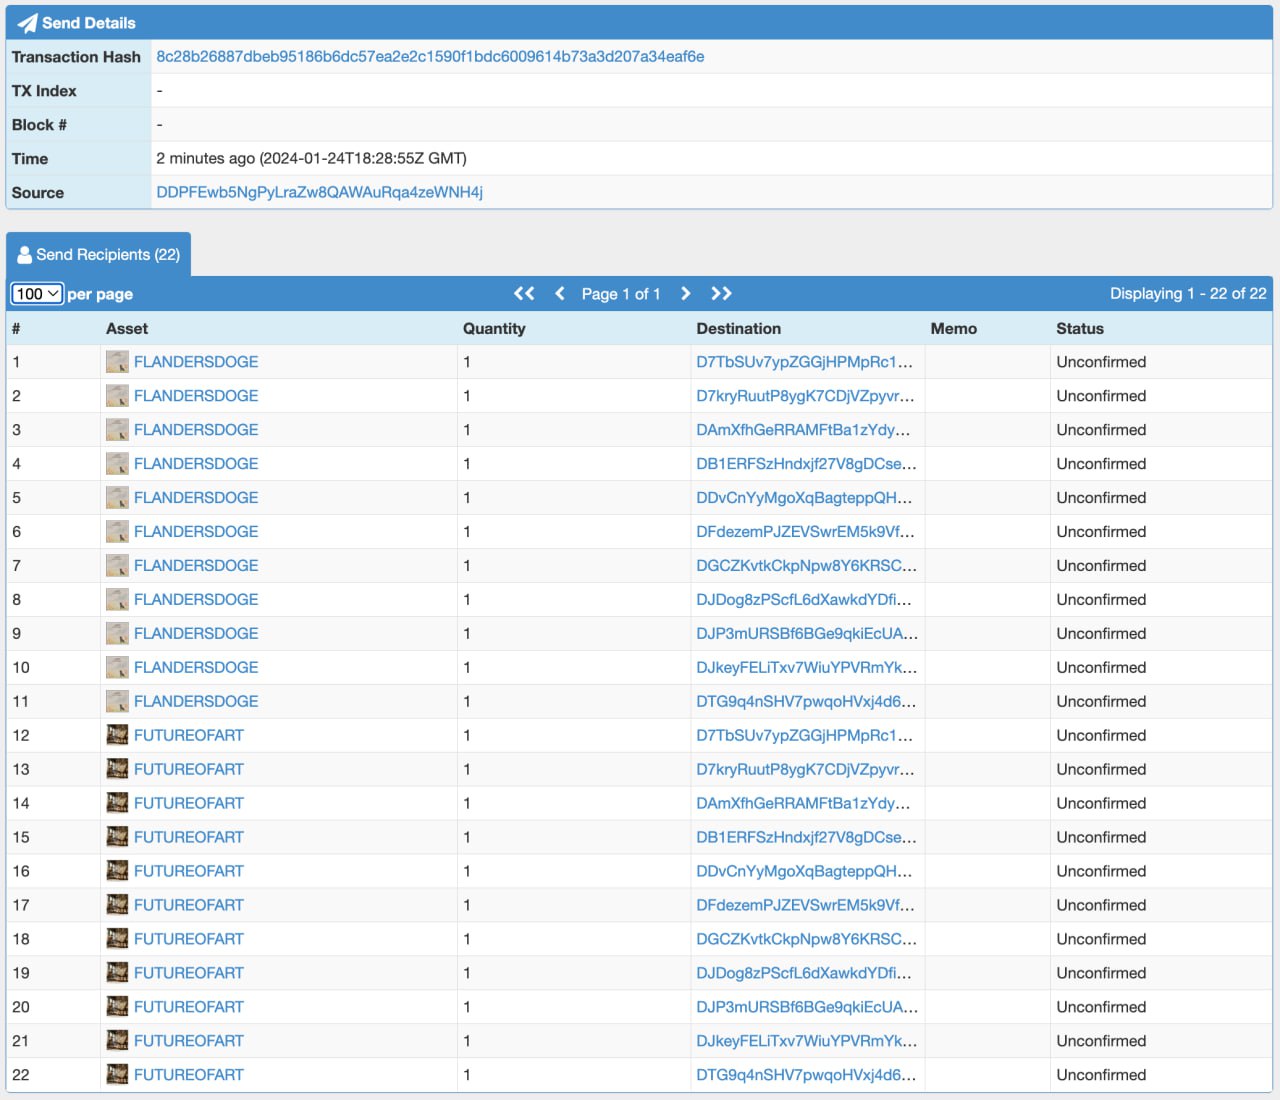This screenshot has height=1100, width=1280.
Task: Open FLANDERSDOGE asset link in row 1
Action: [x=196, y=362]
